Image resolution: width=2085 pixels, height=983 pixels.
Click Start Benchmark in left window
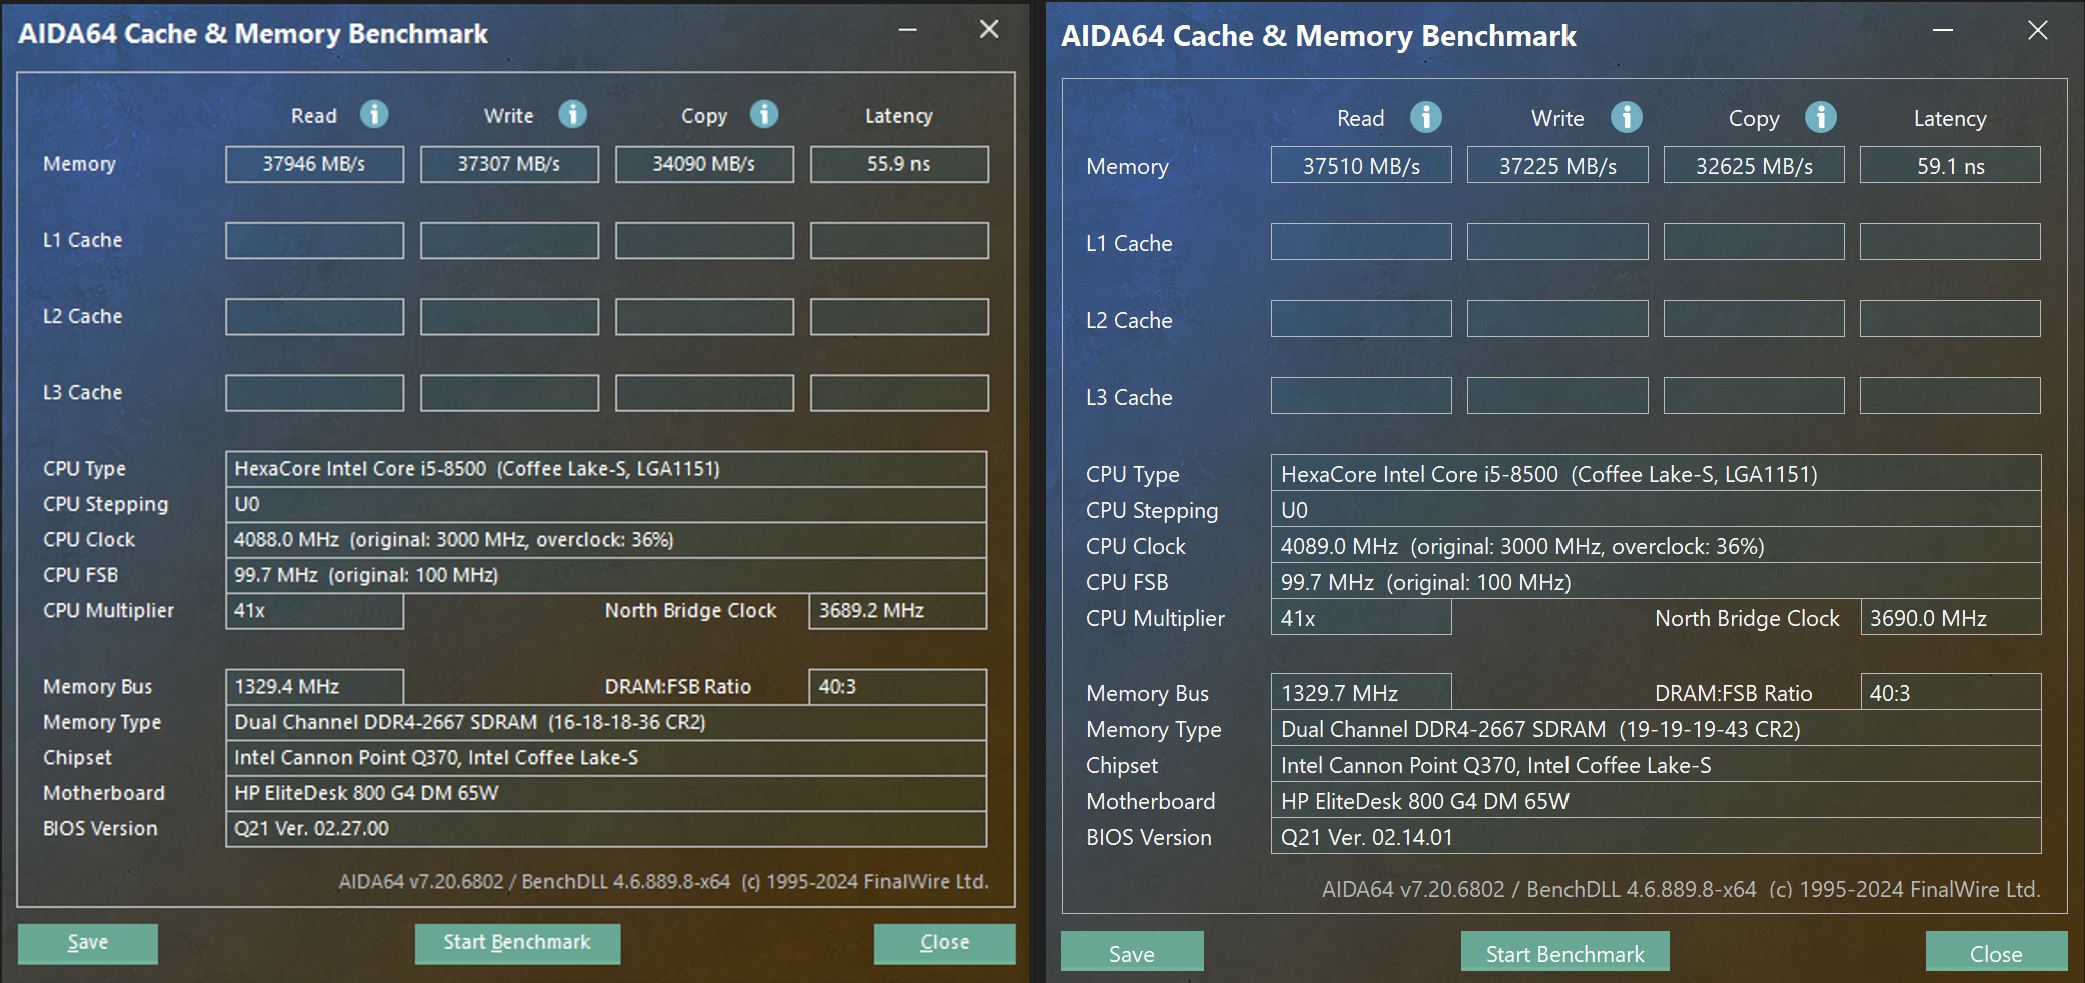click(x=517, y=943)
